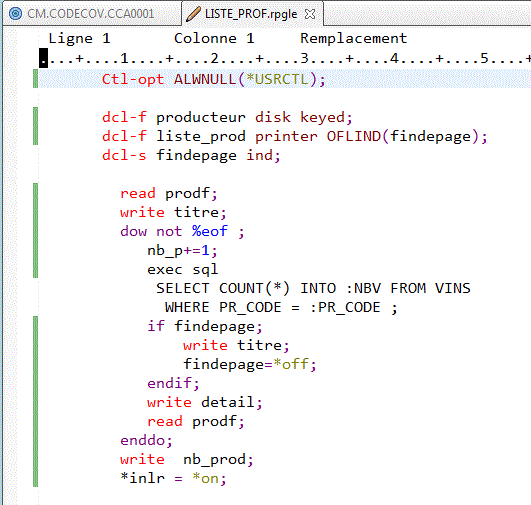Click the green coverage marker beside Ctl-opt line
Image resolution: width=531 pixels, height=505 pixels.
[x=36, y=79]
